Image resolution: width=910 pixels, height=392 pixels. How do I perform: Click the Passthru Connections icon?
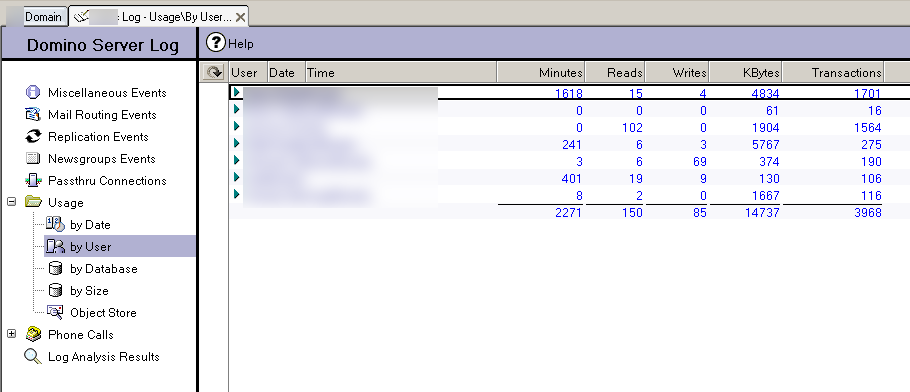[34, 181]
